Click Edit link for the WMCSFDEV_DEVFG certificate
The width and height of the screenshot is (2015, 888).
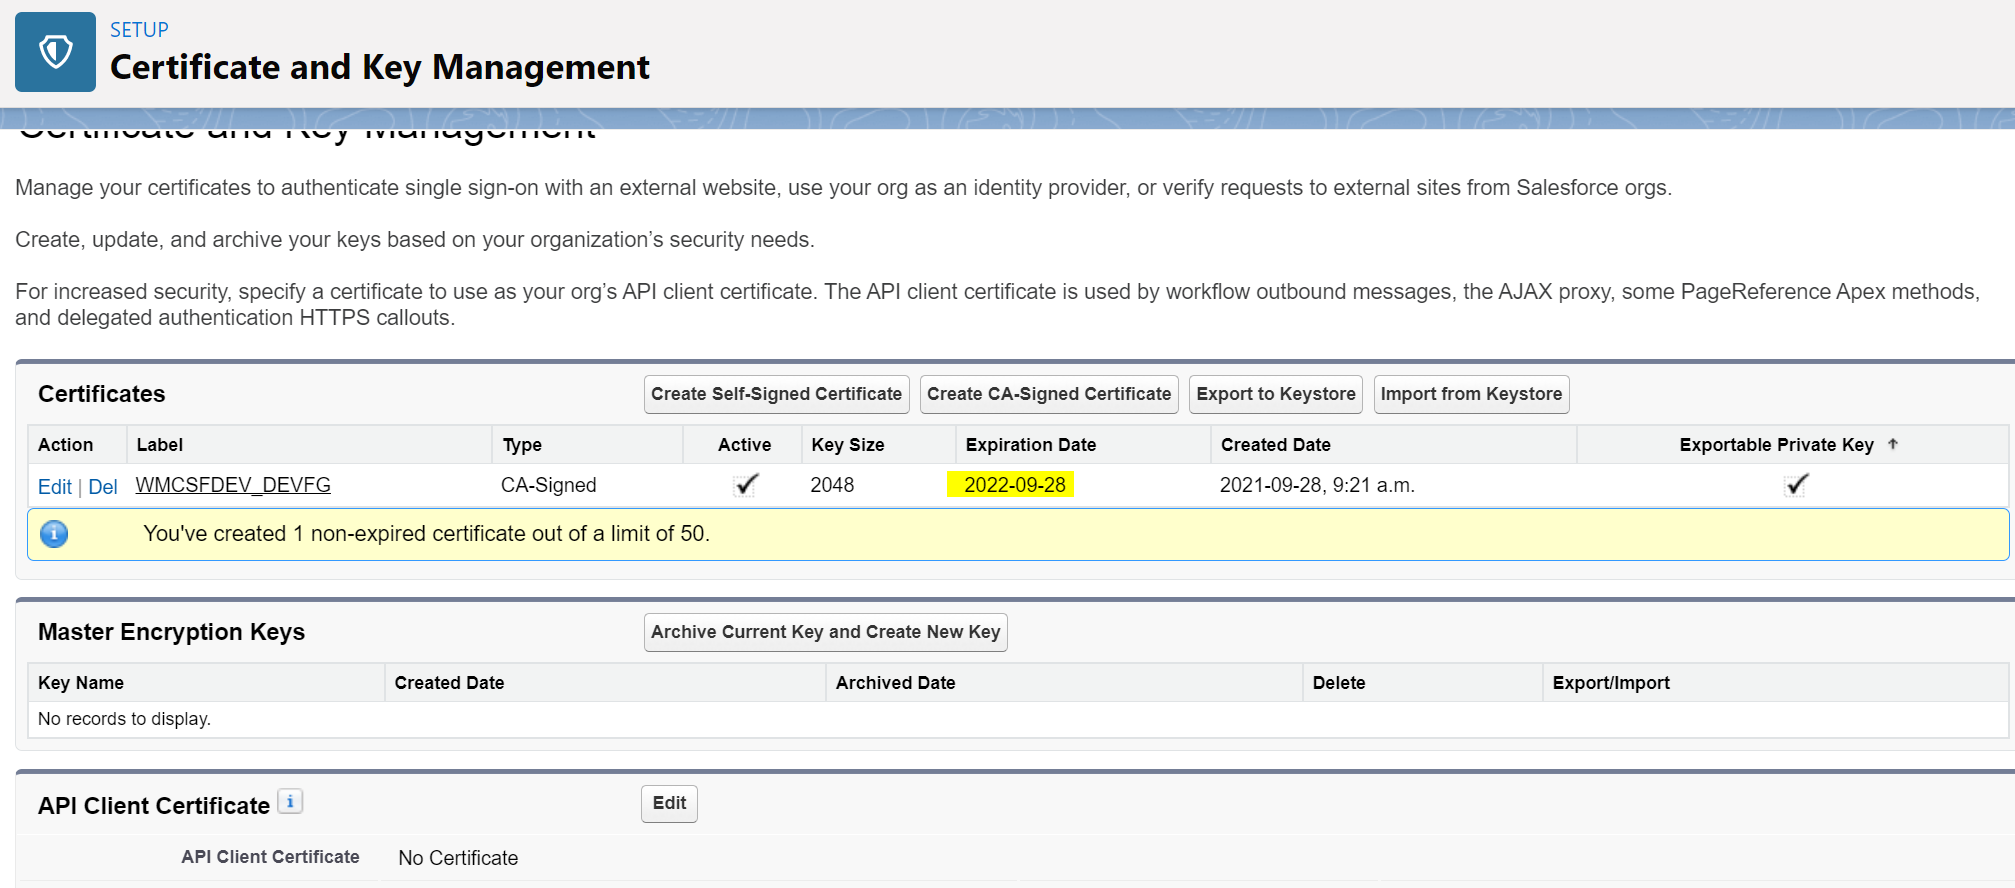click(54, 487)
